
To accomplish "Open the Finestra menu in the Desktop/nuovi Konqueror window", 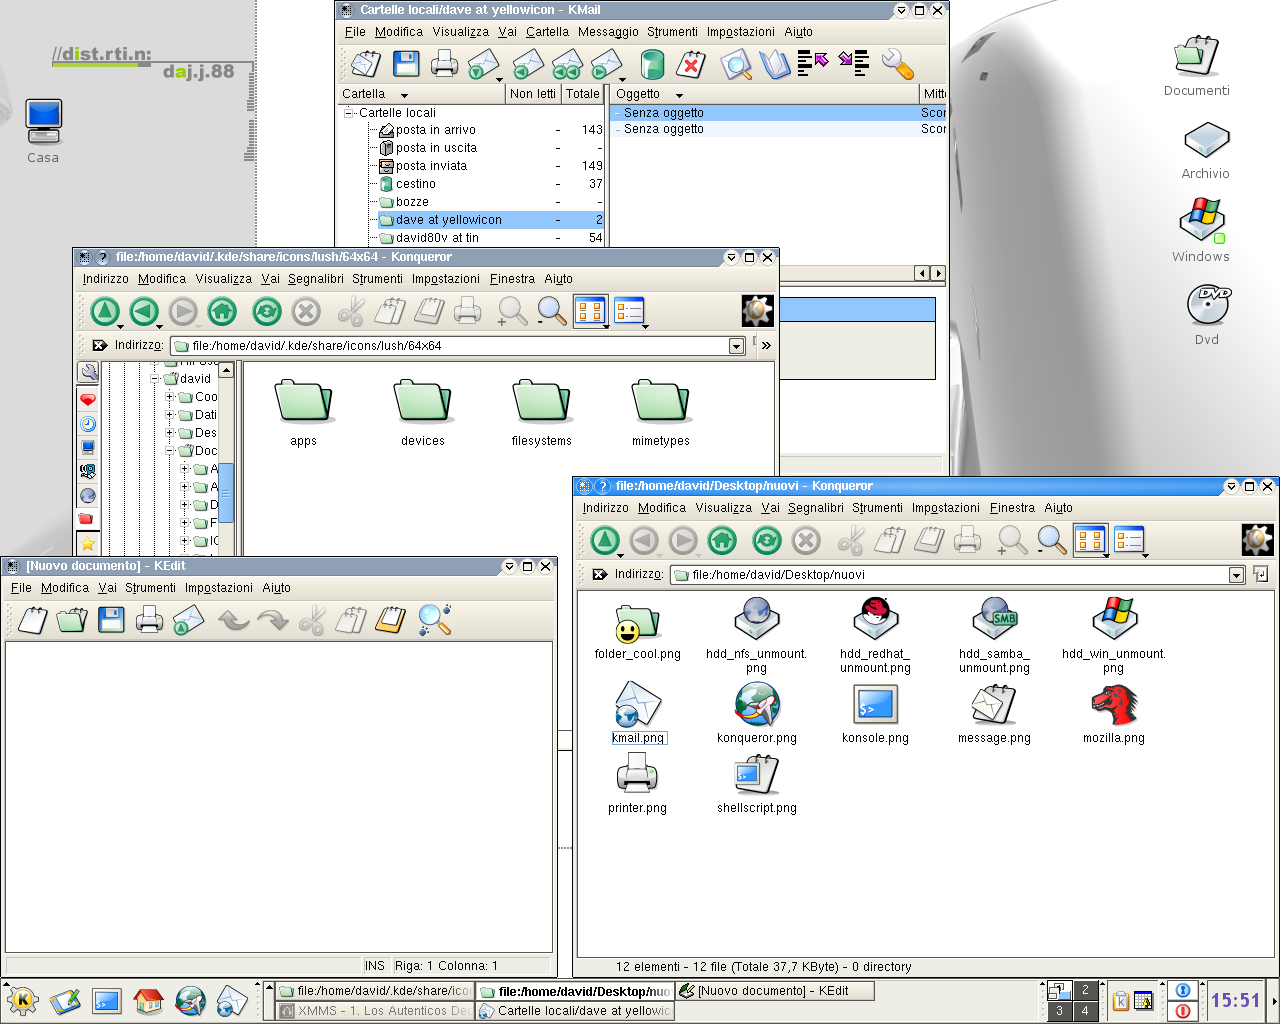I will tap(1012, 508).
